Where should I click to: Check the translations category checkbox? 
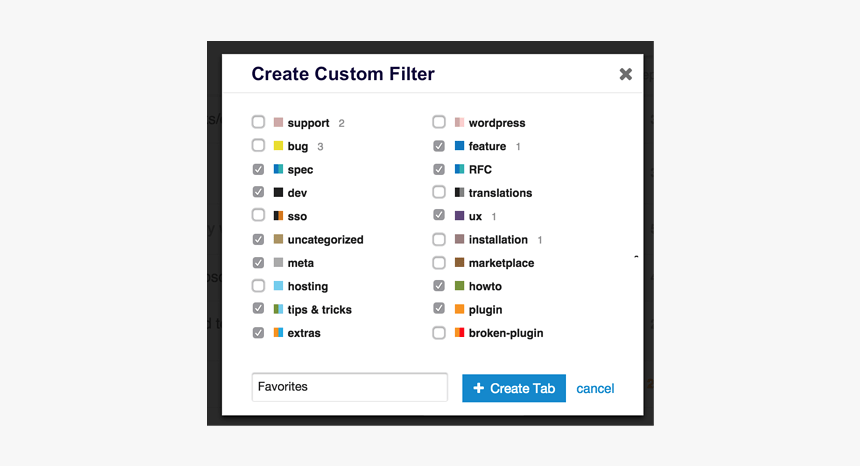coord(439,192)
